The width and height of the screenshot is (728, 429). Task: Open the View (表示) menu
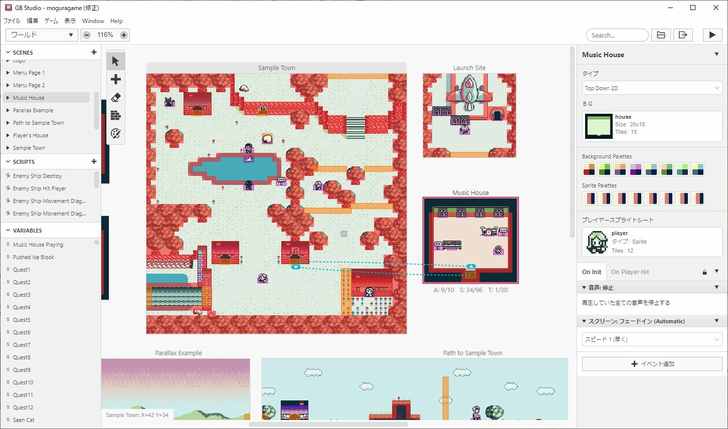click(x=70, y=21)
